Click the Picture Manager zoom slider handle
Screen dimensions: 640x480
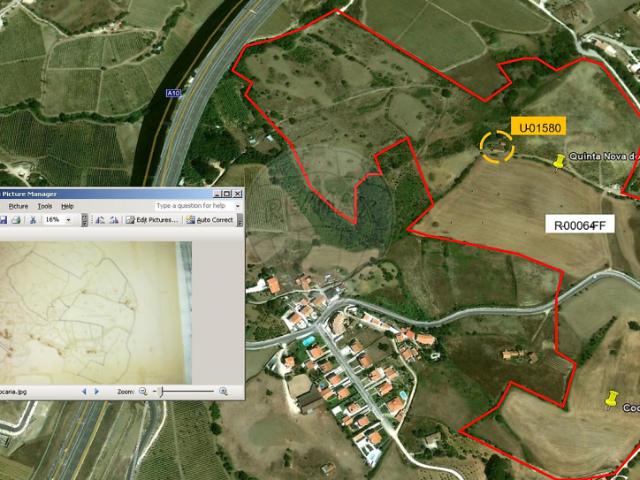(x=162, y=391)
